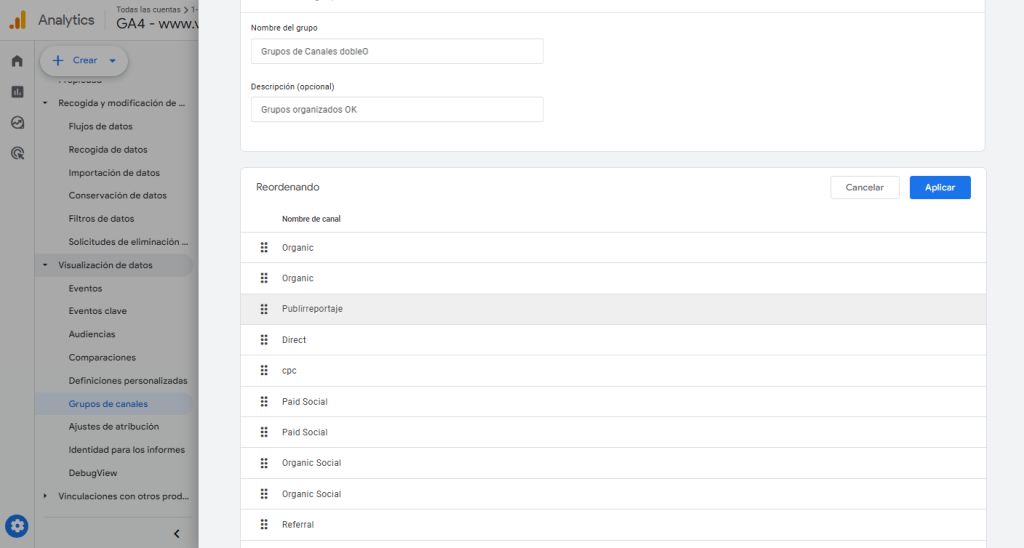Open the Reports chart icon
This screenshot has width=1024, height=548.
coord(17,92)
